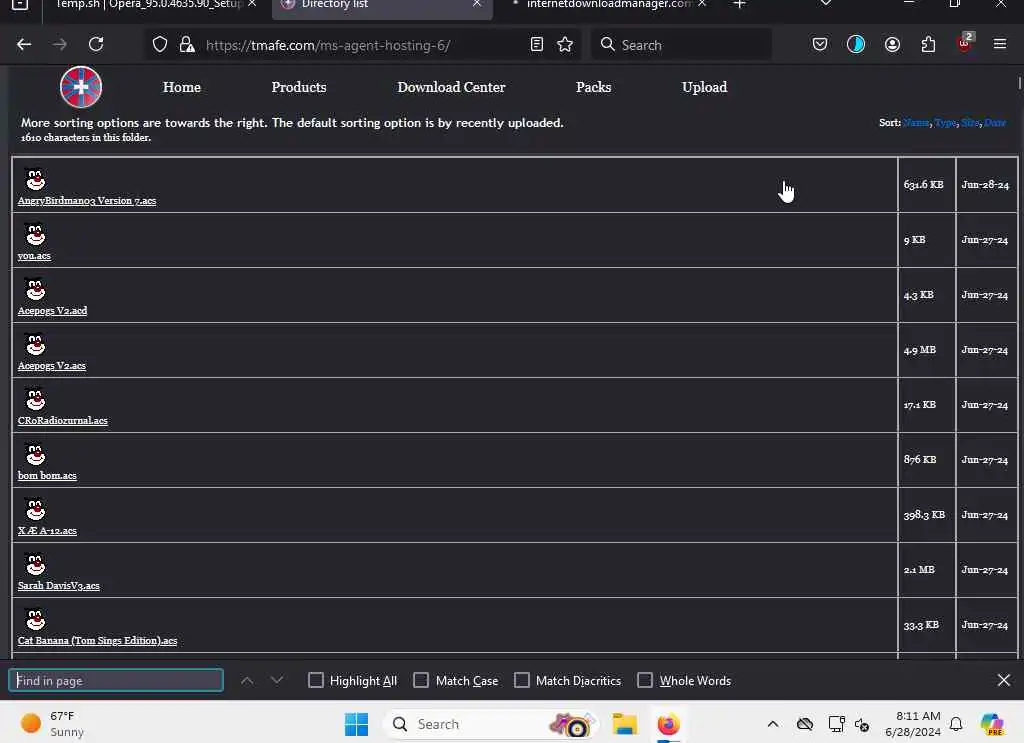Image resolution: width=1024 pixels, height=743 pixels.
Task: Jump to previous find result arrow
Action: tap(247, 680)
